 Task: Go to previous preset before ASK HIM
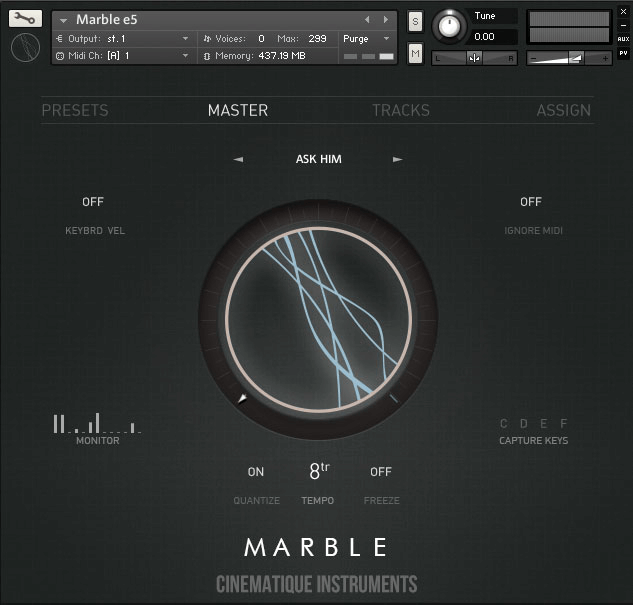(x=238, y=159)
